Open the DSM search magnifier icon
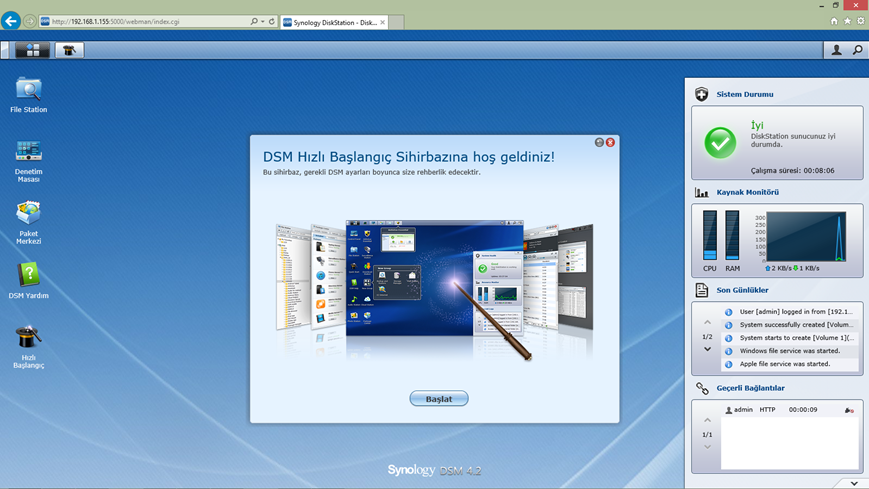Image resolution: width=869 pixels, height=489 pixels. pyautogui.click(x=857, y=50)
